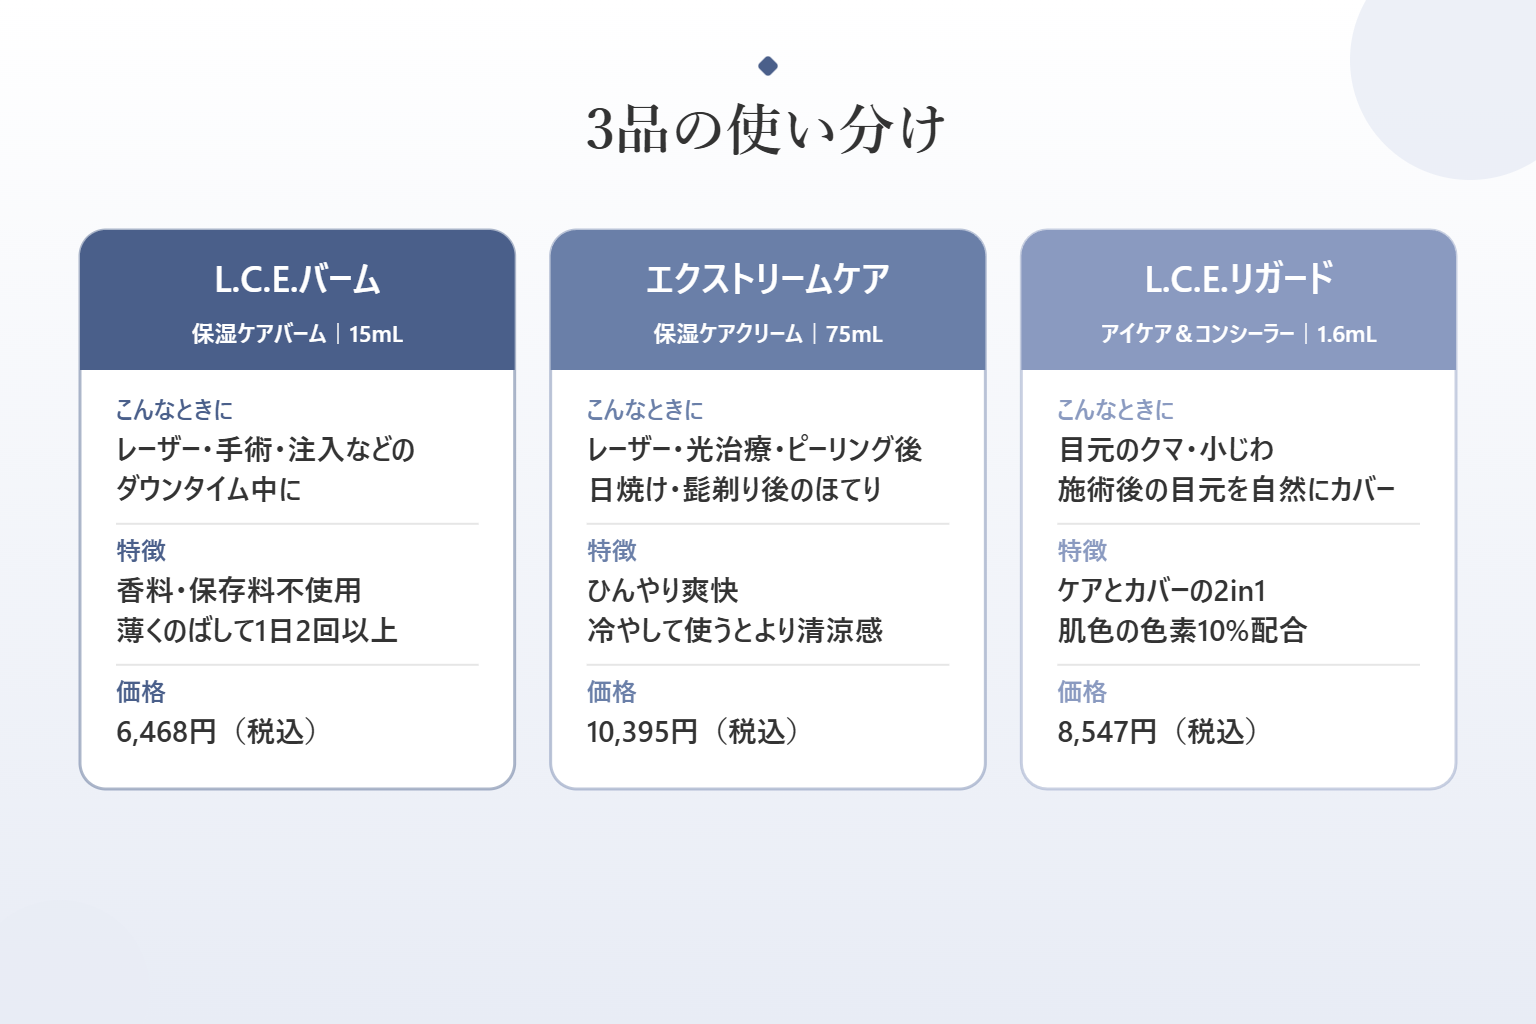
Task: Click こんなときに label in エクストリームケア card
Action: click(x=645, y=410)
